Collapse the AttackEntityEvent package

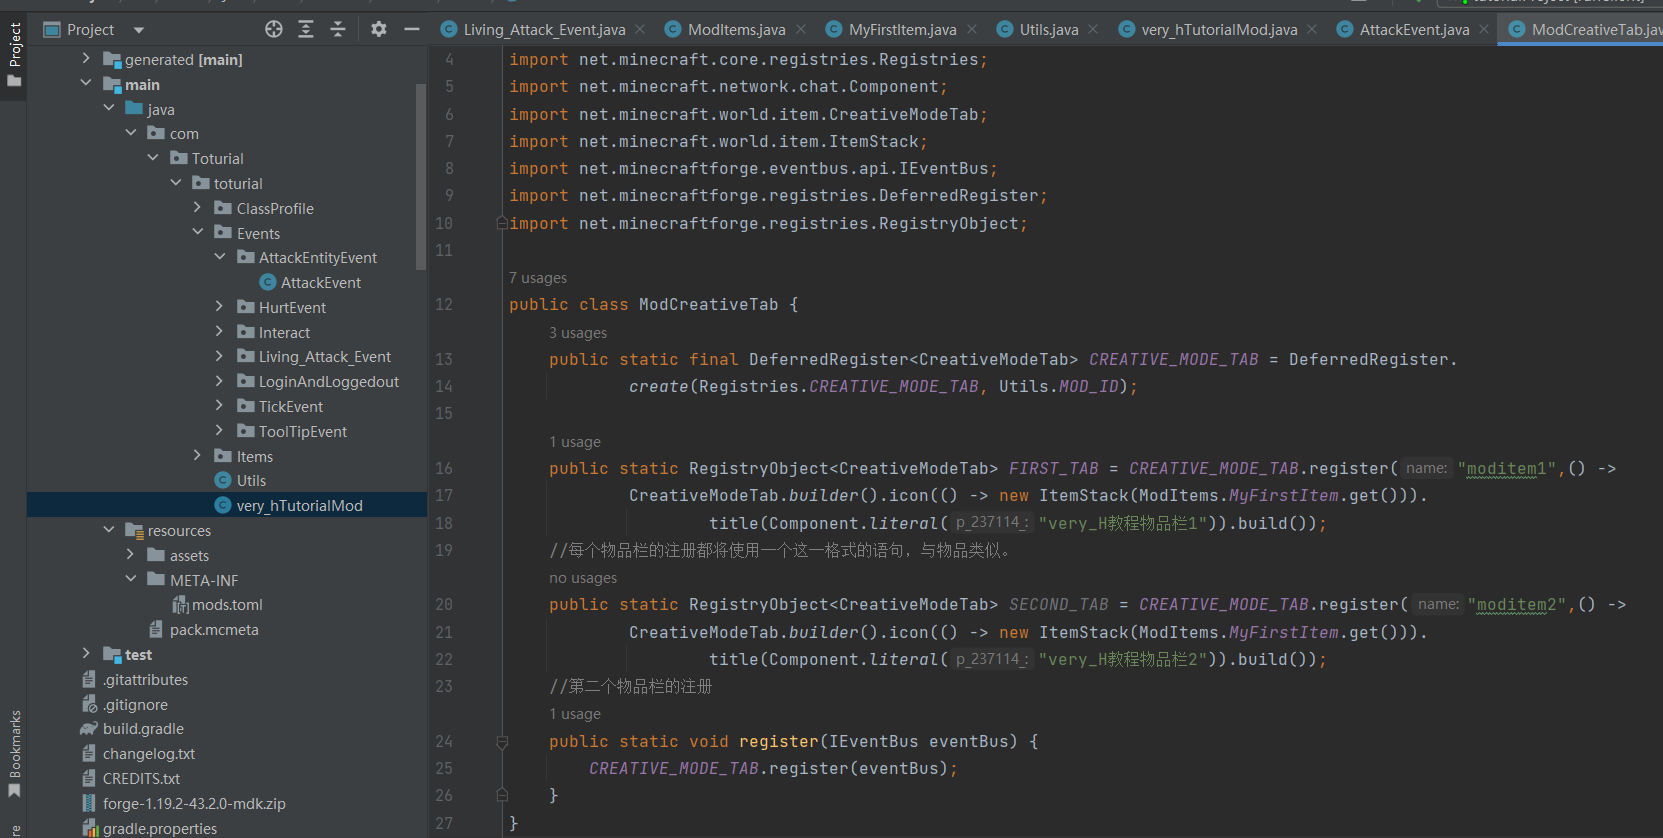[x=219, y=257]
